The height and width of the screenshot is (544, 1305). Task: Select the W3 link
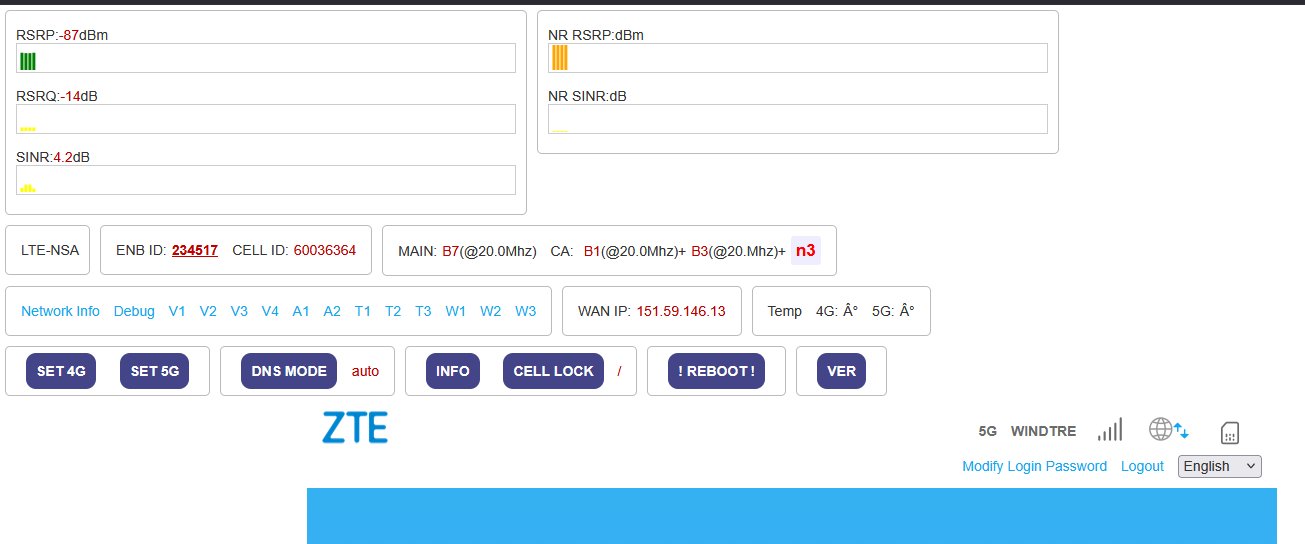525,311
